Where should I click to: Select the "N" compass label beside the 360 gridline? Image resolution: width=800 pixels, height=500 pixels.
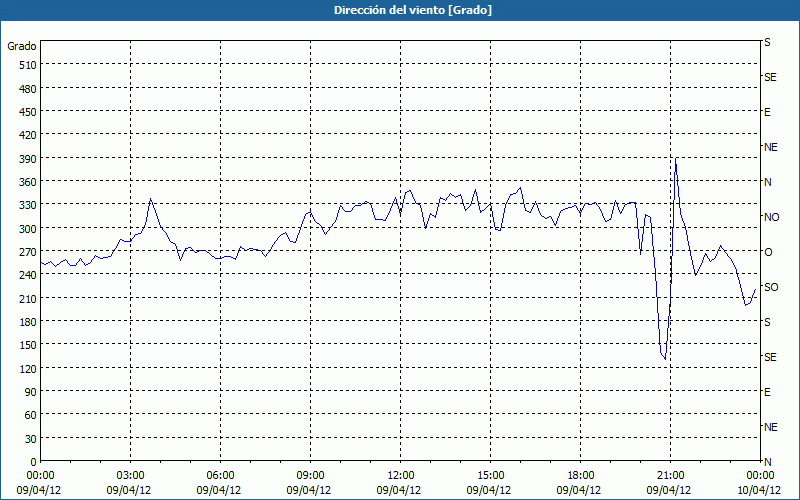(x=767, y=182)
